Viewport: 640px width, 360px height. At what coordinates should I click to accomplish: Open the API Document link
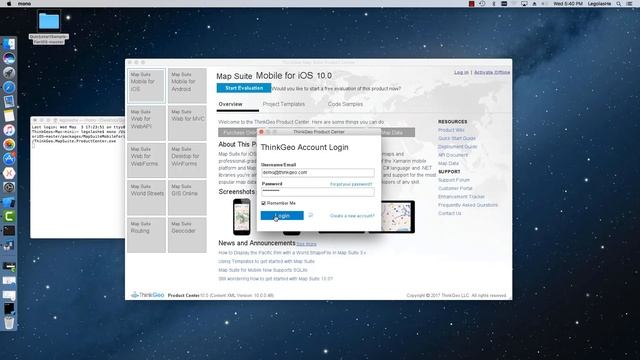pyautogui.click(x=453, y=155)
